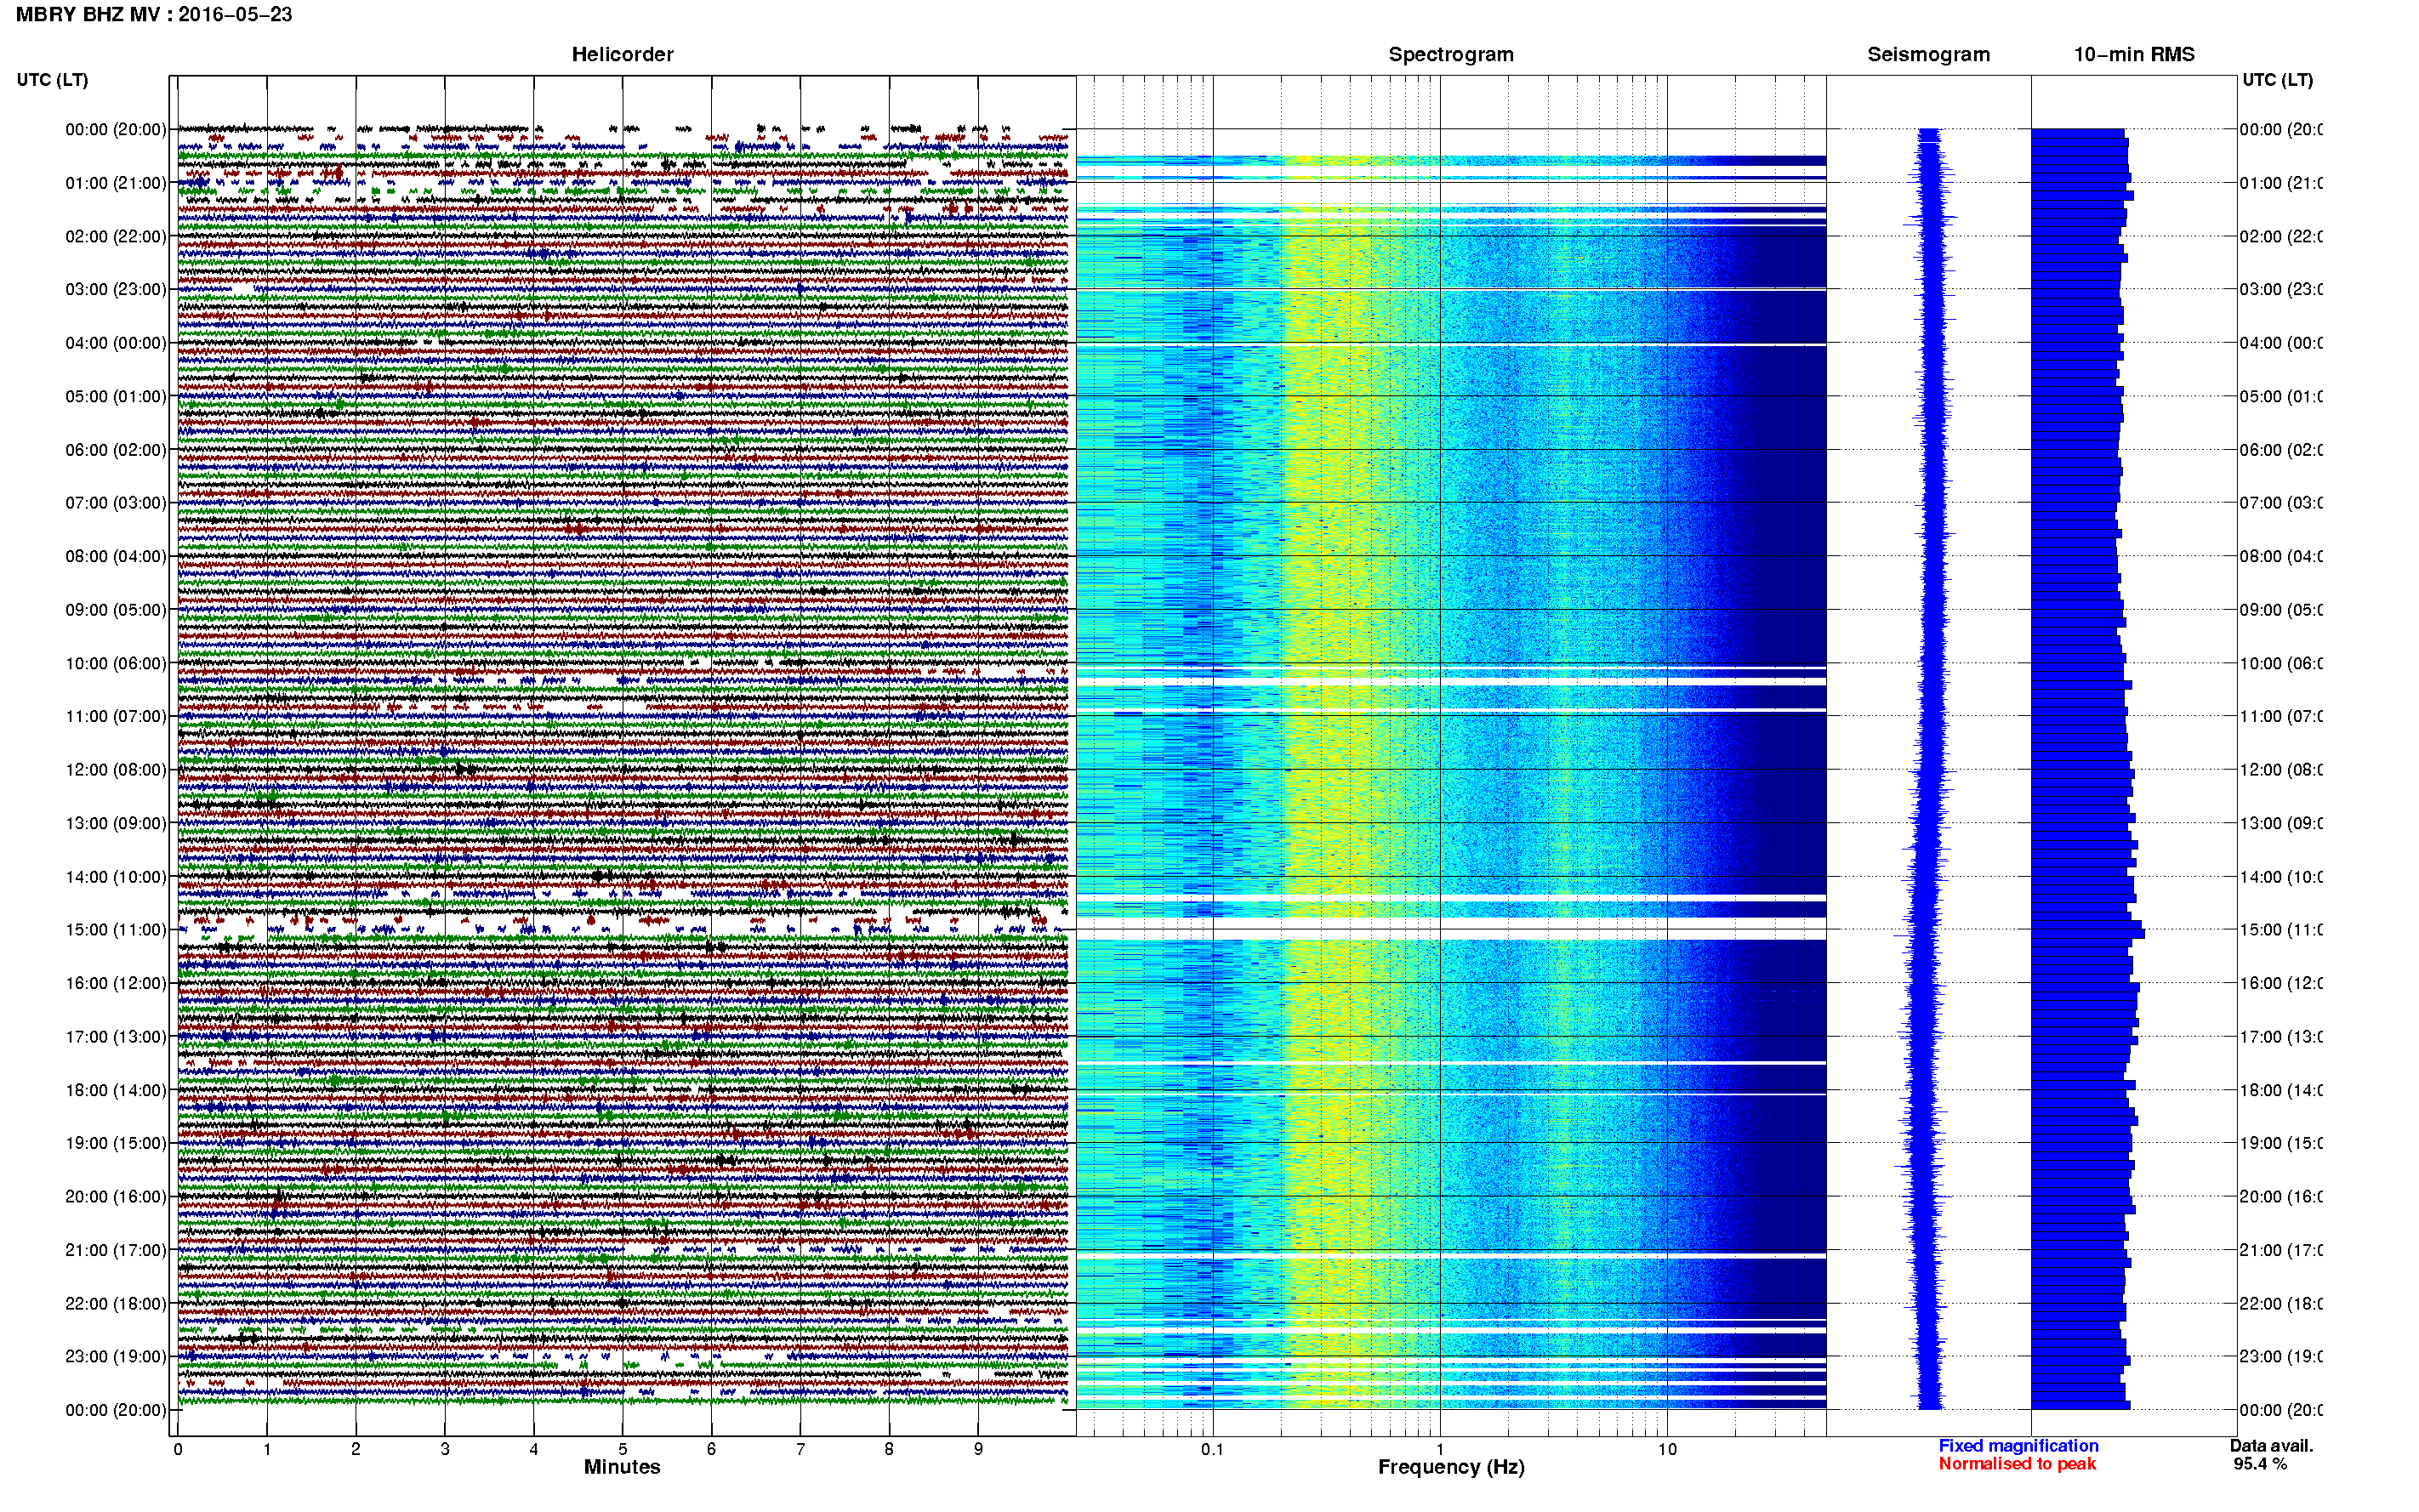Screen dimensions: 2419x1512
Task: Click the left axis label 22:00 (18:00)
Action: click(116, 1303)
